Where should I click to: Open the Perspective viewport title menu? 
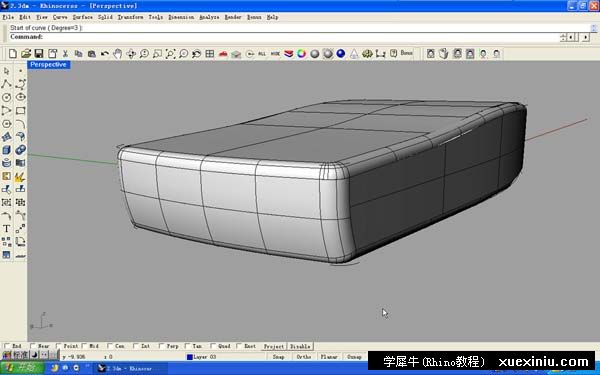(x=48, y=65)
